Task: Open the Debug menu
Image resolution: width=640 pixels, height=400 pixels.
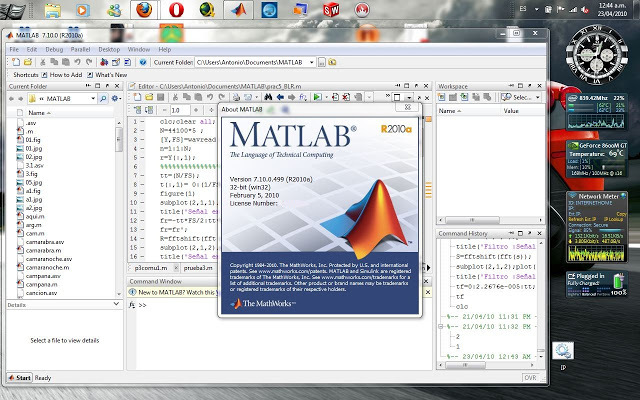Action: 54,49
